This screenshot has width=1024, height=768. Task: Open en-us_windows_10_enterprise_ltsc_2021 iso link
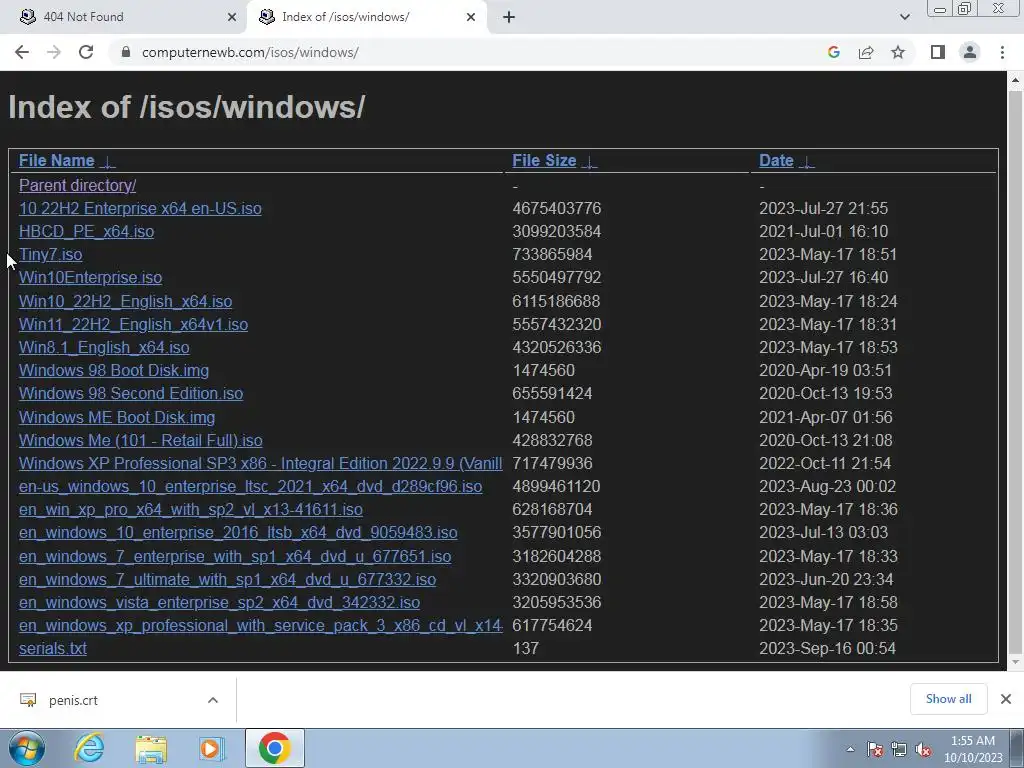coord(250,487)
